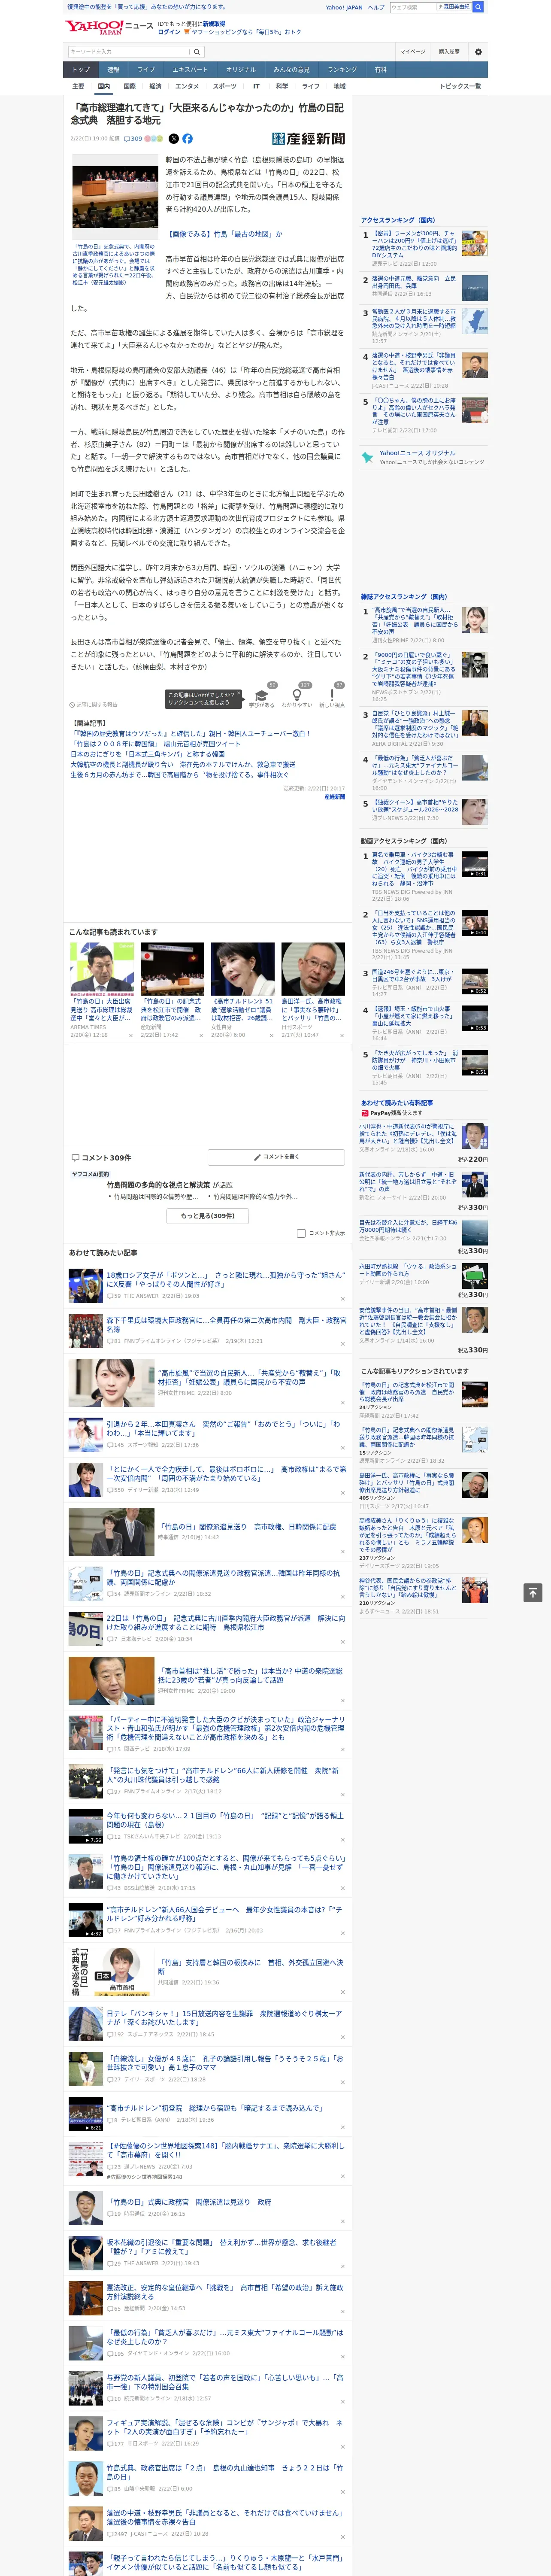The height and width of the screenshot is (2576, 551).
Task: Open トピックス一覧 link
Action: click(x=460, y=86)
